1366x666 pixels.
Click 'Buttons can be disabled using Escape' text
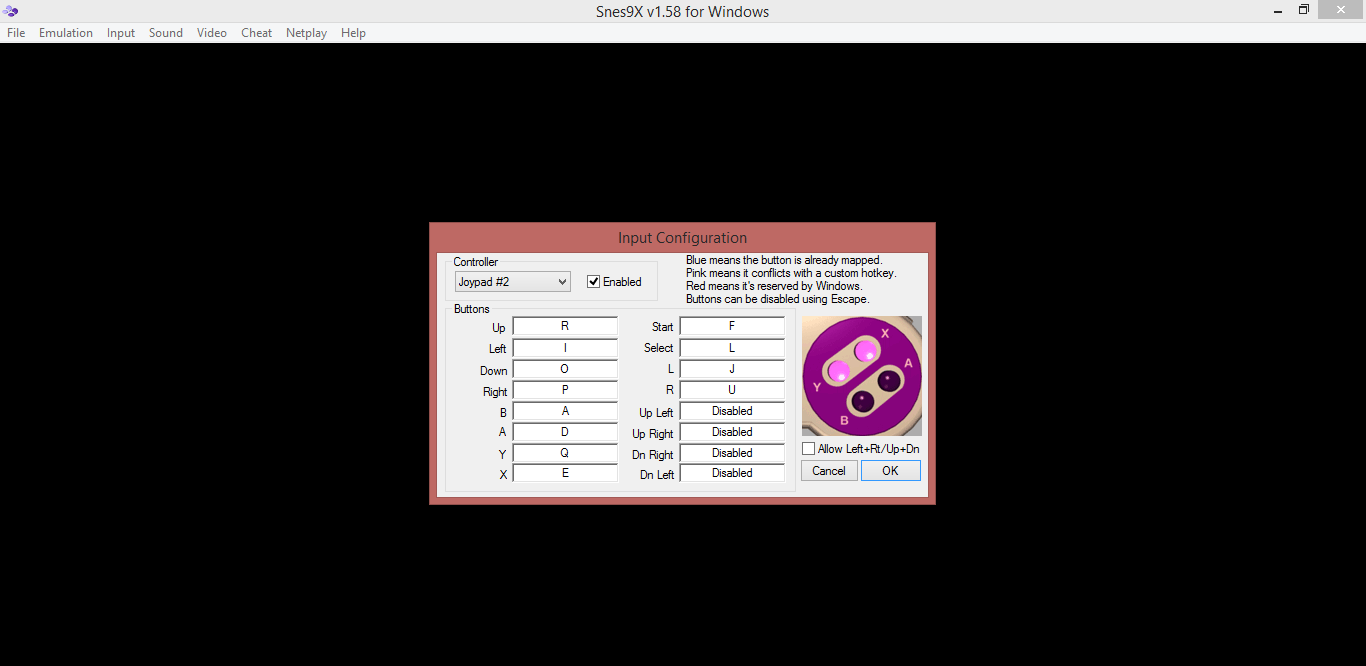(777, 299)
